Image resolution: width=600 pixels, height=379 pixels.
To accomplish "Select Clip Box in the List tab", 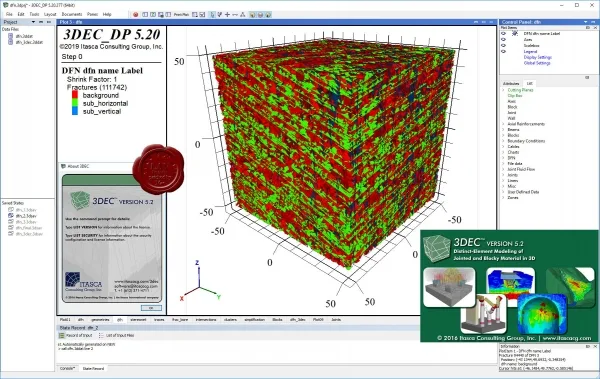I will pos(515,96).
